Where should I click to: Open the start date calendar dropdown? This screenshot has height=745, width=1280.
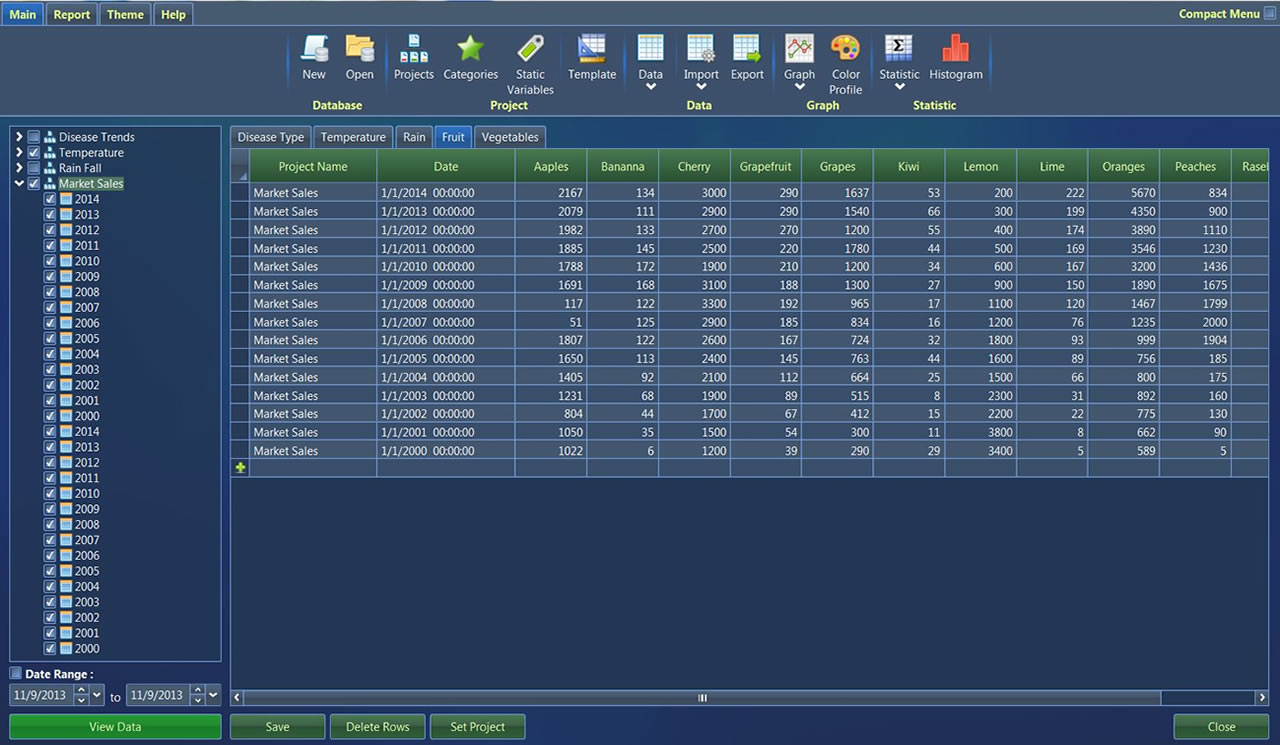97,695
